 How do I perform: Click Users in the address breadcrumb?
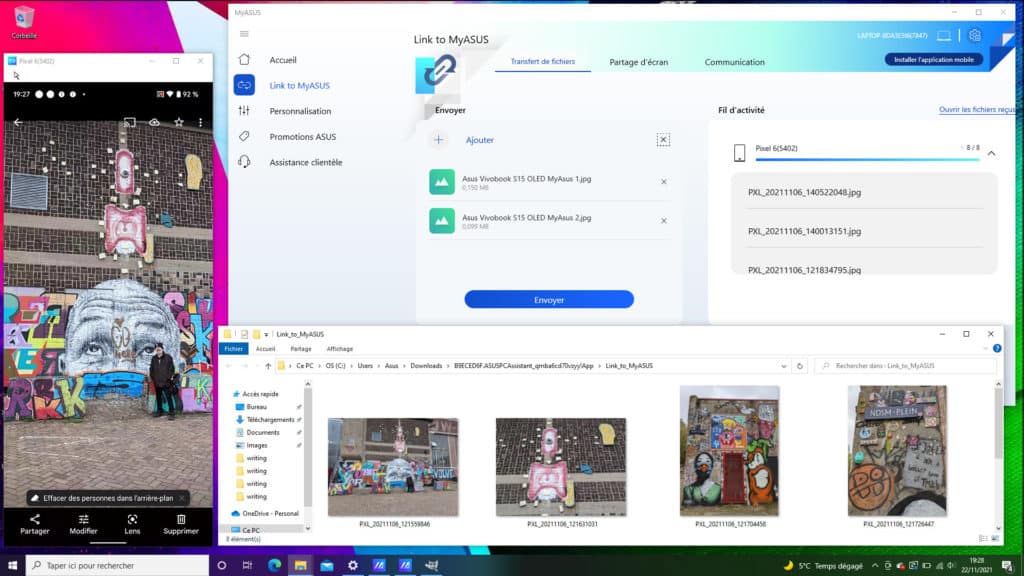click(365, 366)
